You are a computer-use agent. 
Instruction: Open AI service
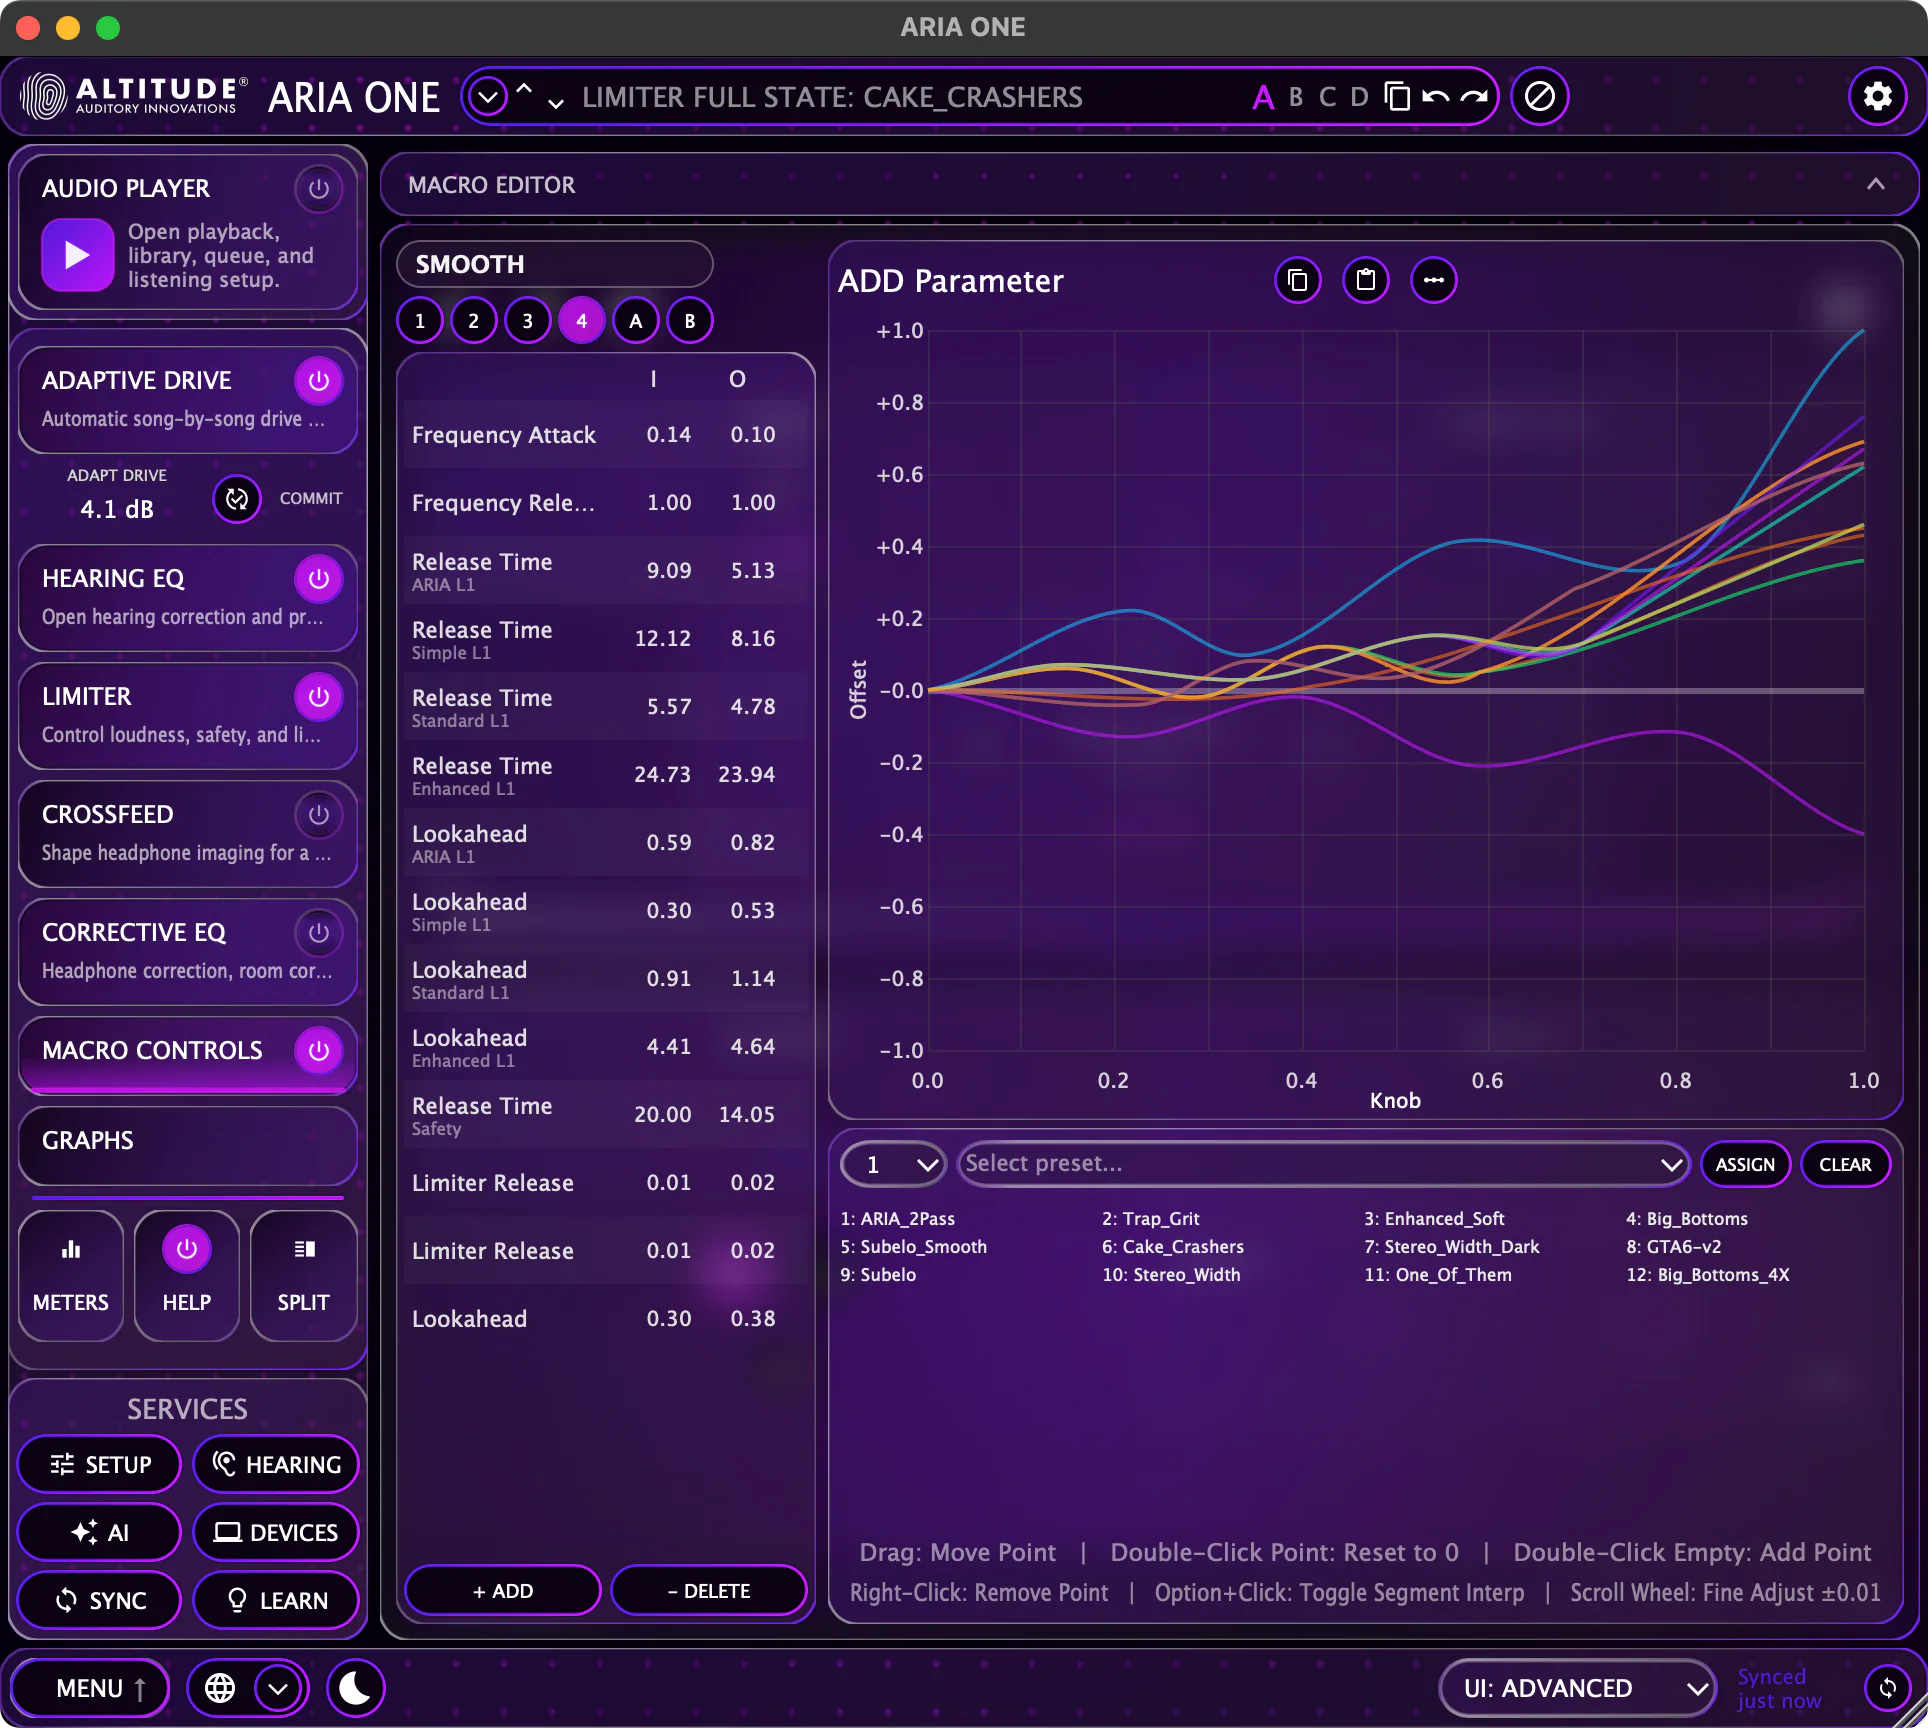(x=100, y=1532)
